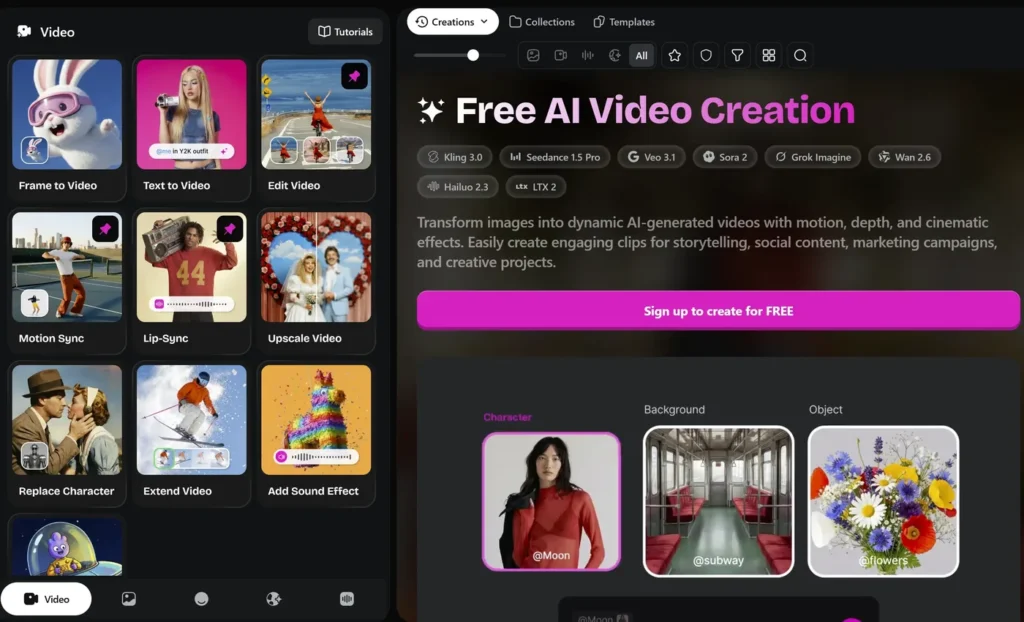This screenshot has width=1024, height=622.
Task: Open the Upscale Video tool
Action: (x=316, y=281)
